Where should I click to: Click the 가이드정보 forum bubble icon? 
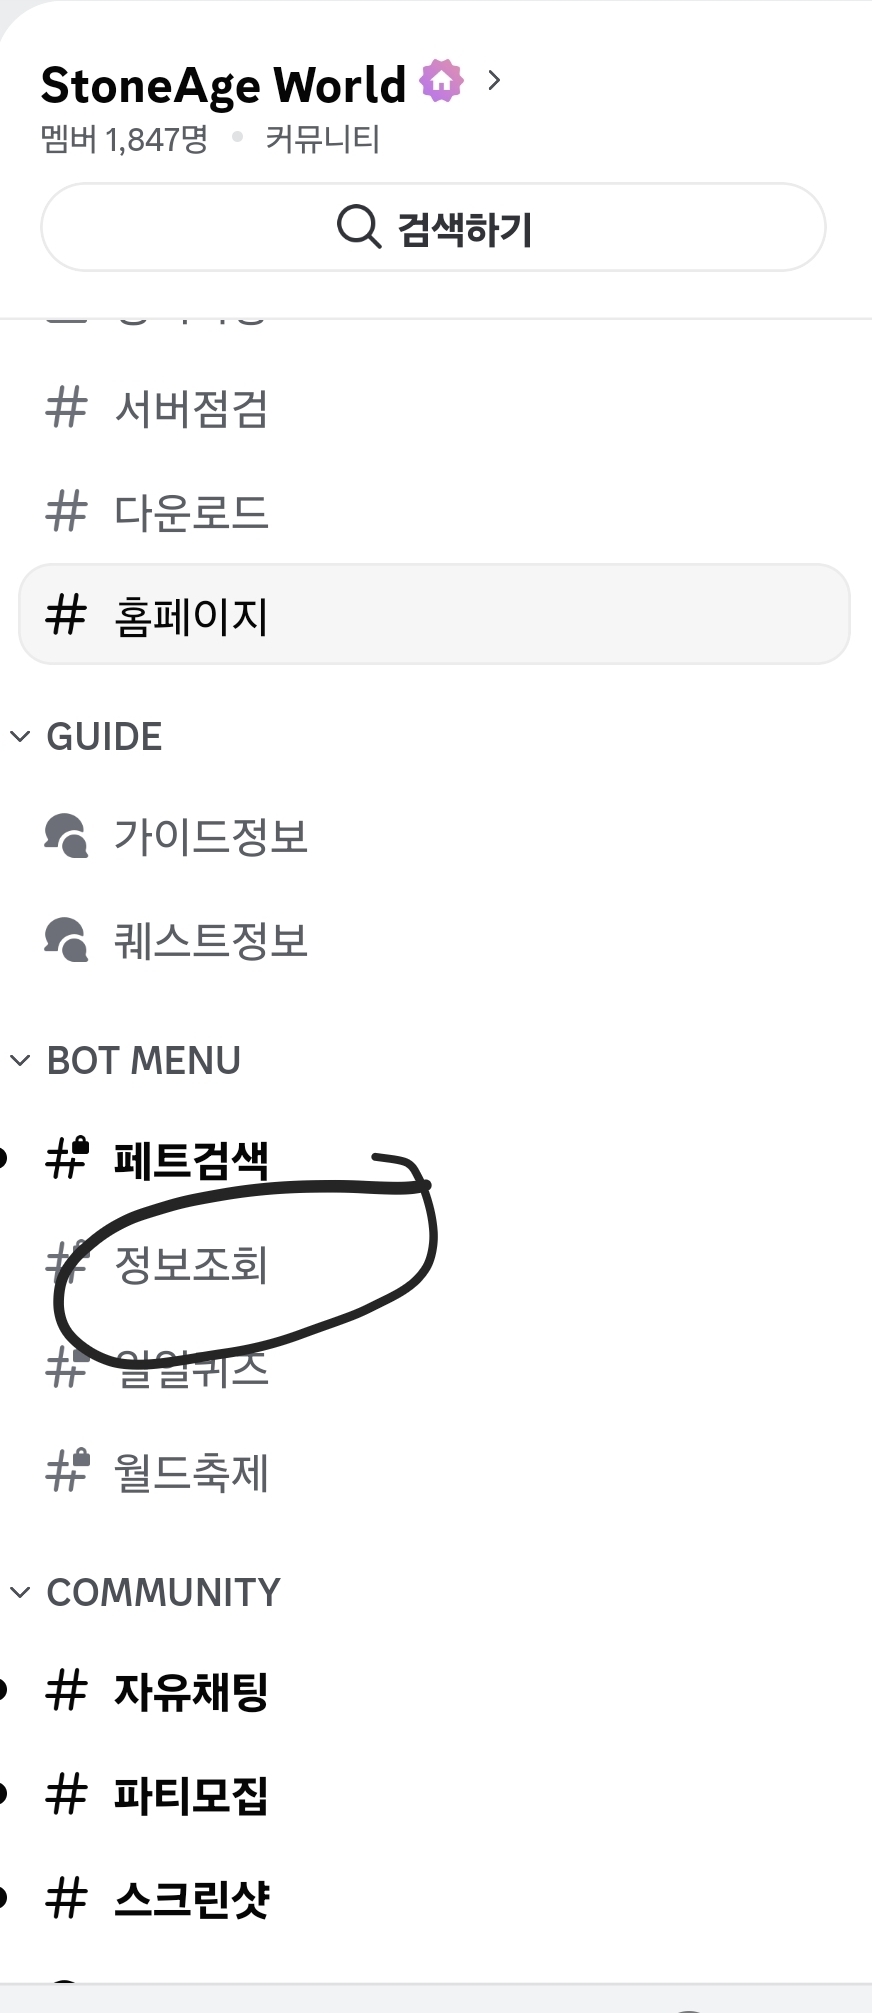(66, 836)
